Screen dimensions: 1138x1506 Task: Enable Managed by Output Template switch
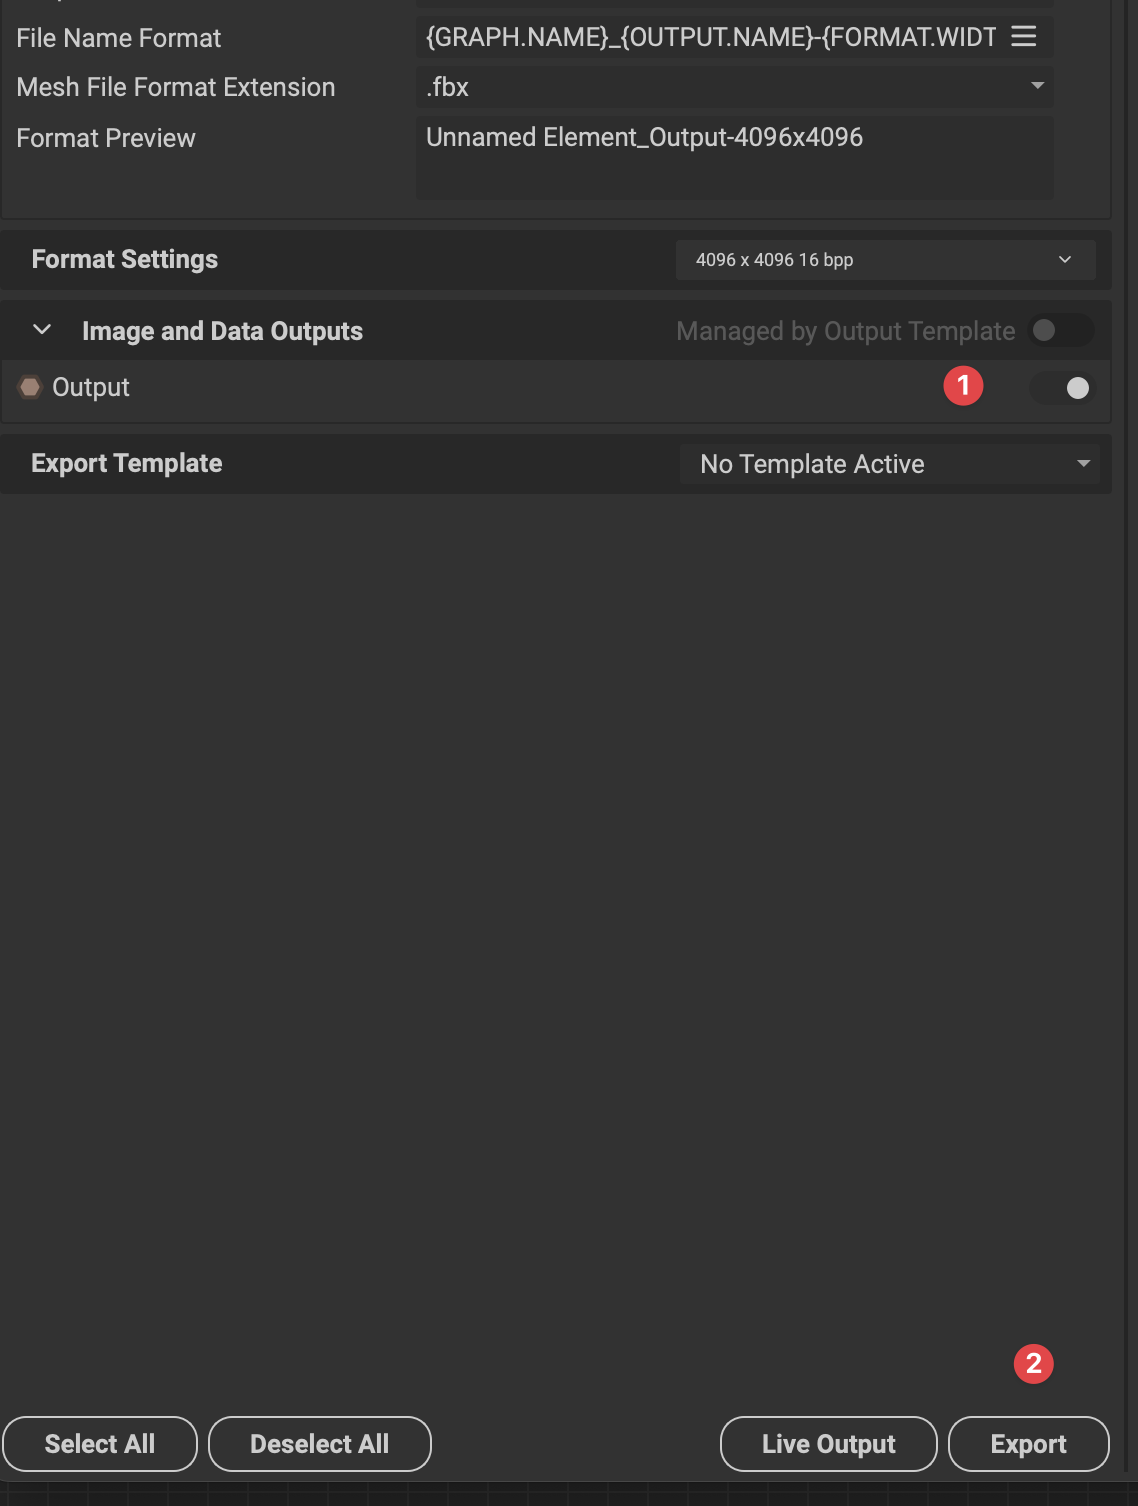1059,331
